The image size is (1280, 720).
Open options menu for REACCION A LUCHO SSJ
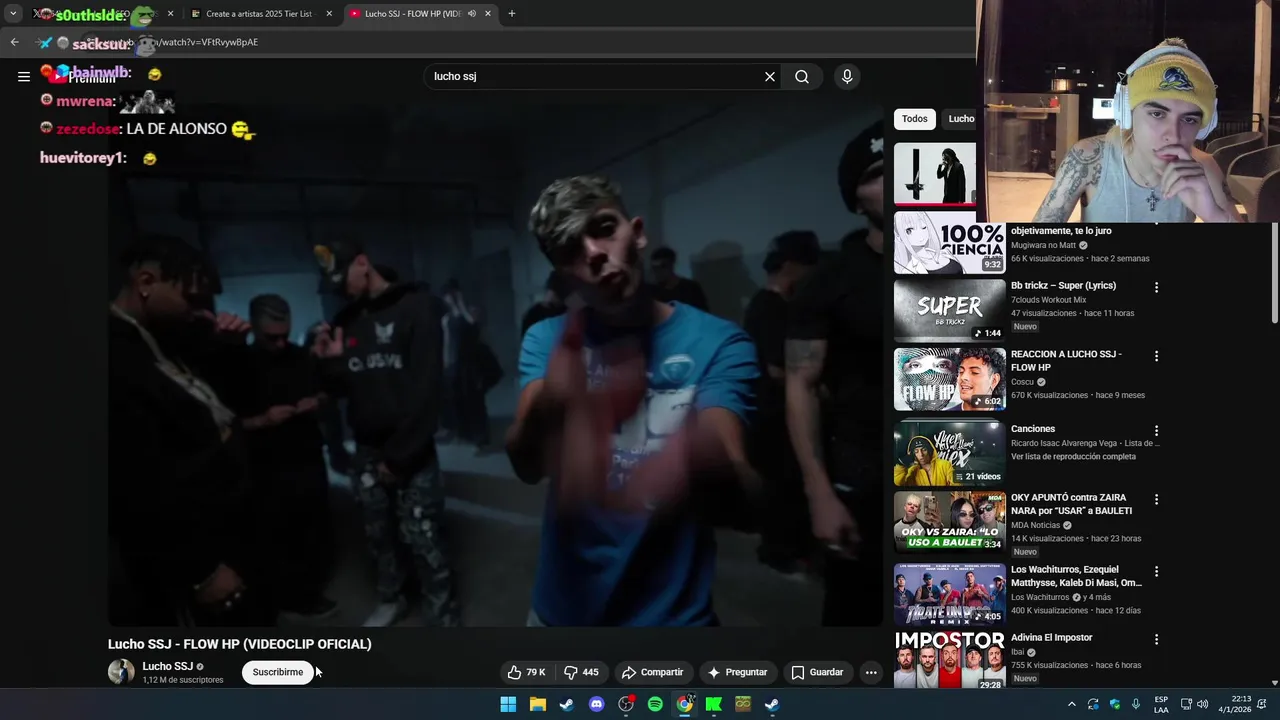1156,356
